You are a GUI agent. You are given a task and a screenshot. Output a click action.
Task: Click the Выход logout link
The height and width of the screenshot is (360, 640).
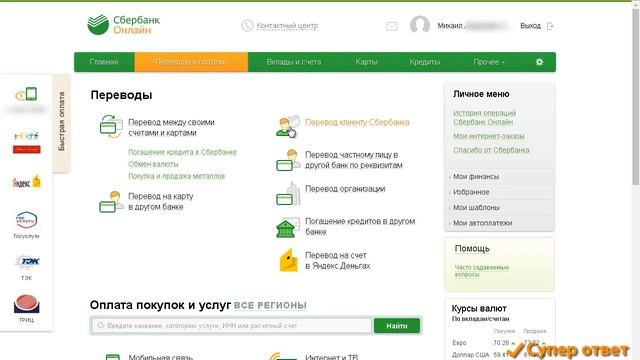click(530, 26)
